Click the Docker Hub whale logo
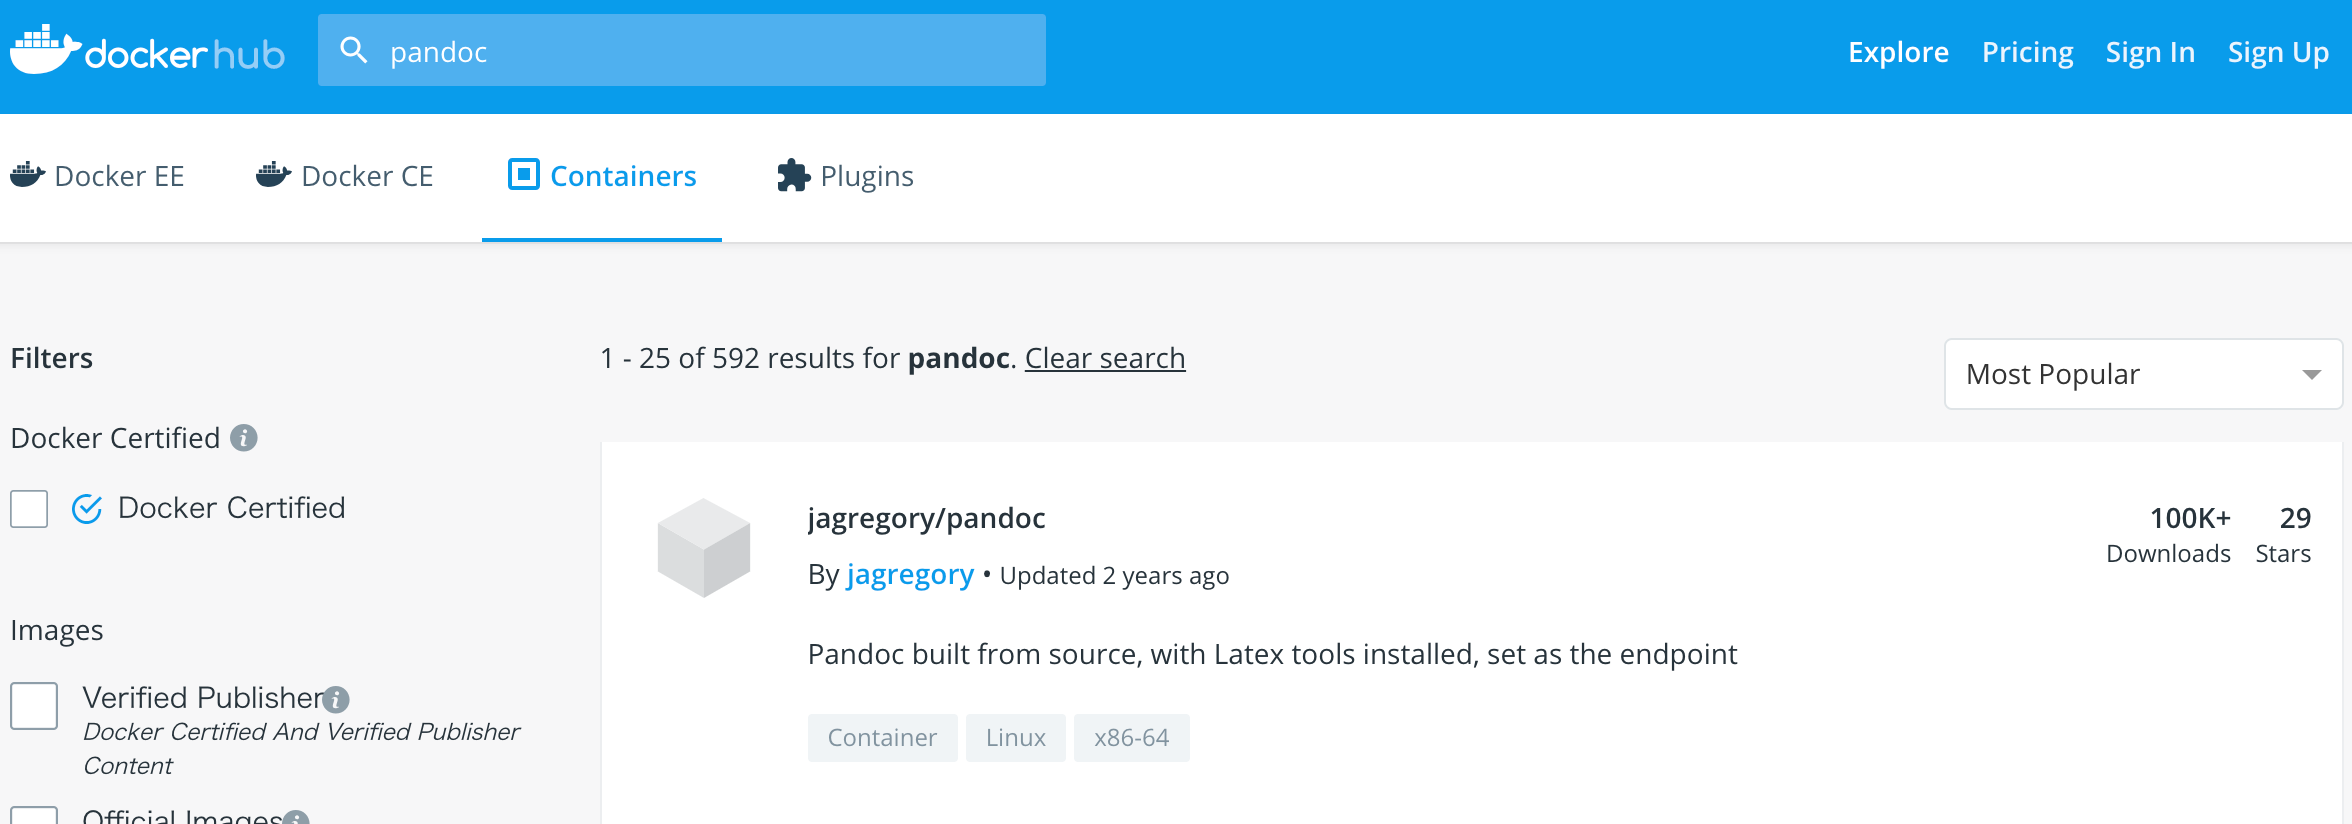The height and width of the screenshot is (824, 2352). (147, 50)
